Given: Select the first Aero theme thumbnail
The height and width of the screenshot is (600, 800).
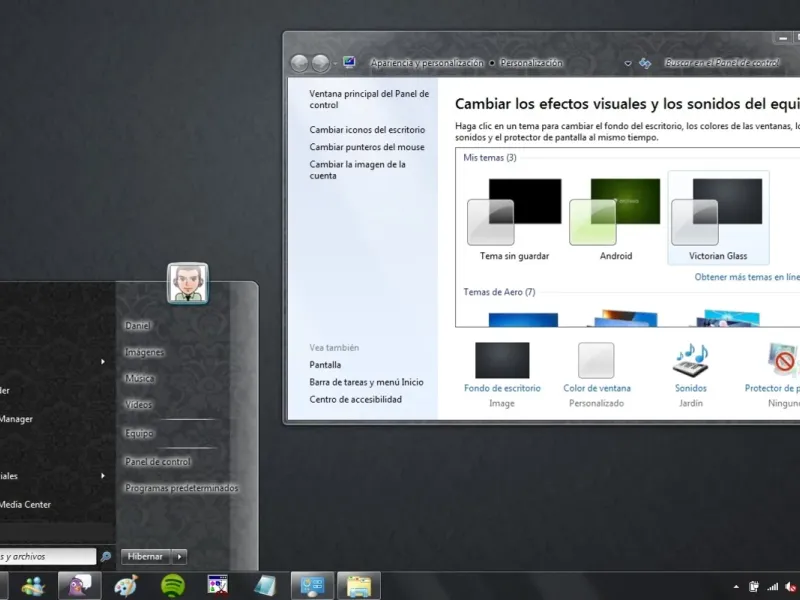Looking at the screenshot, I should click(x=523, y=319).
